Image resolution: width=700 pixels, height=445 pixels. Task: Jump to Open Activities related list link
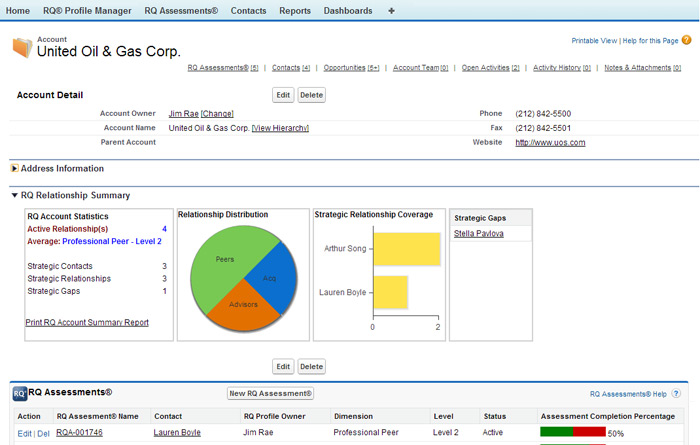tap(490, 67)
